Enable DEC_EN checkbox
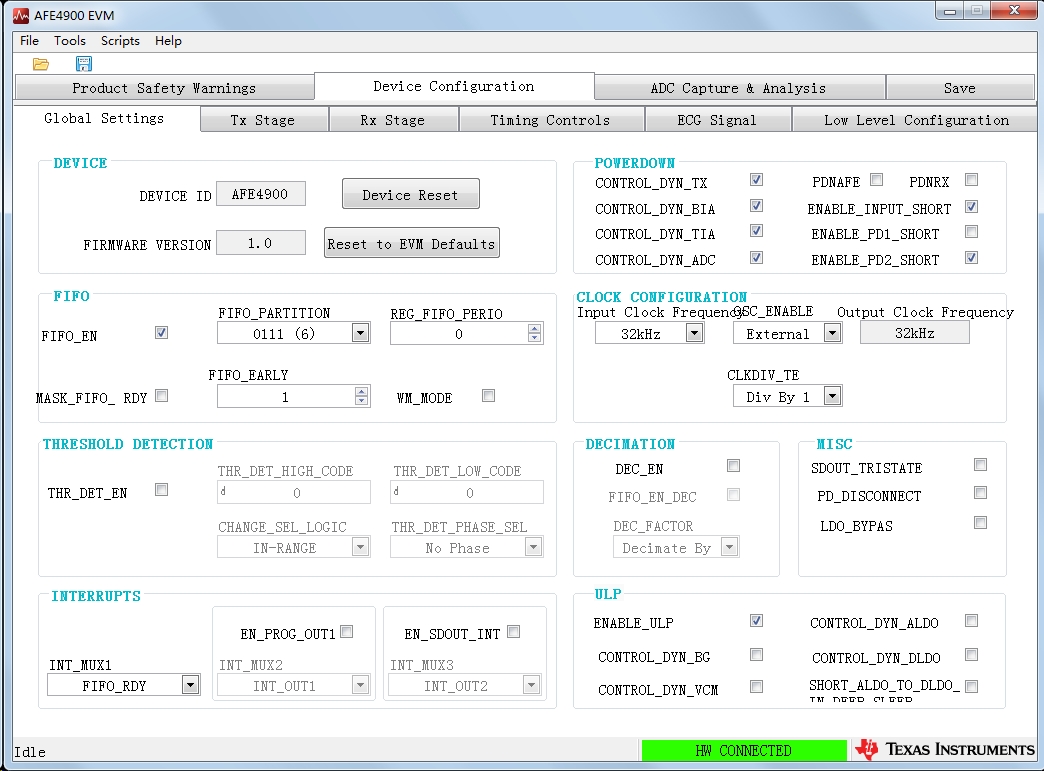Viewport: 1044px width, 771px height. tap(734, 465)
